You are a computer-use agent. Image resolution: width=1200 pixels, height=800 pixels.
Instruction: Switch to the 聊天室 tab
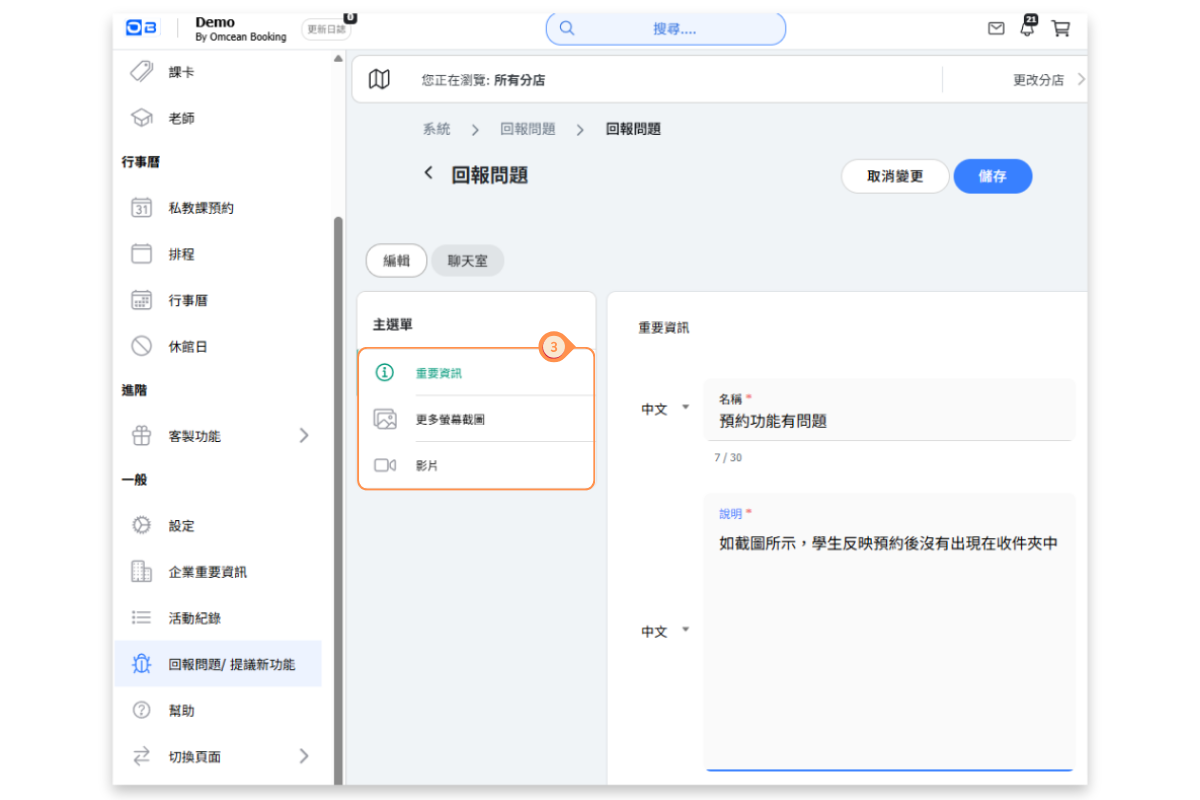click(x=468, y=261)
